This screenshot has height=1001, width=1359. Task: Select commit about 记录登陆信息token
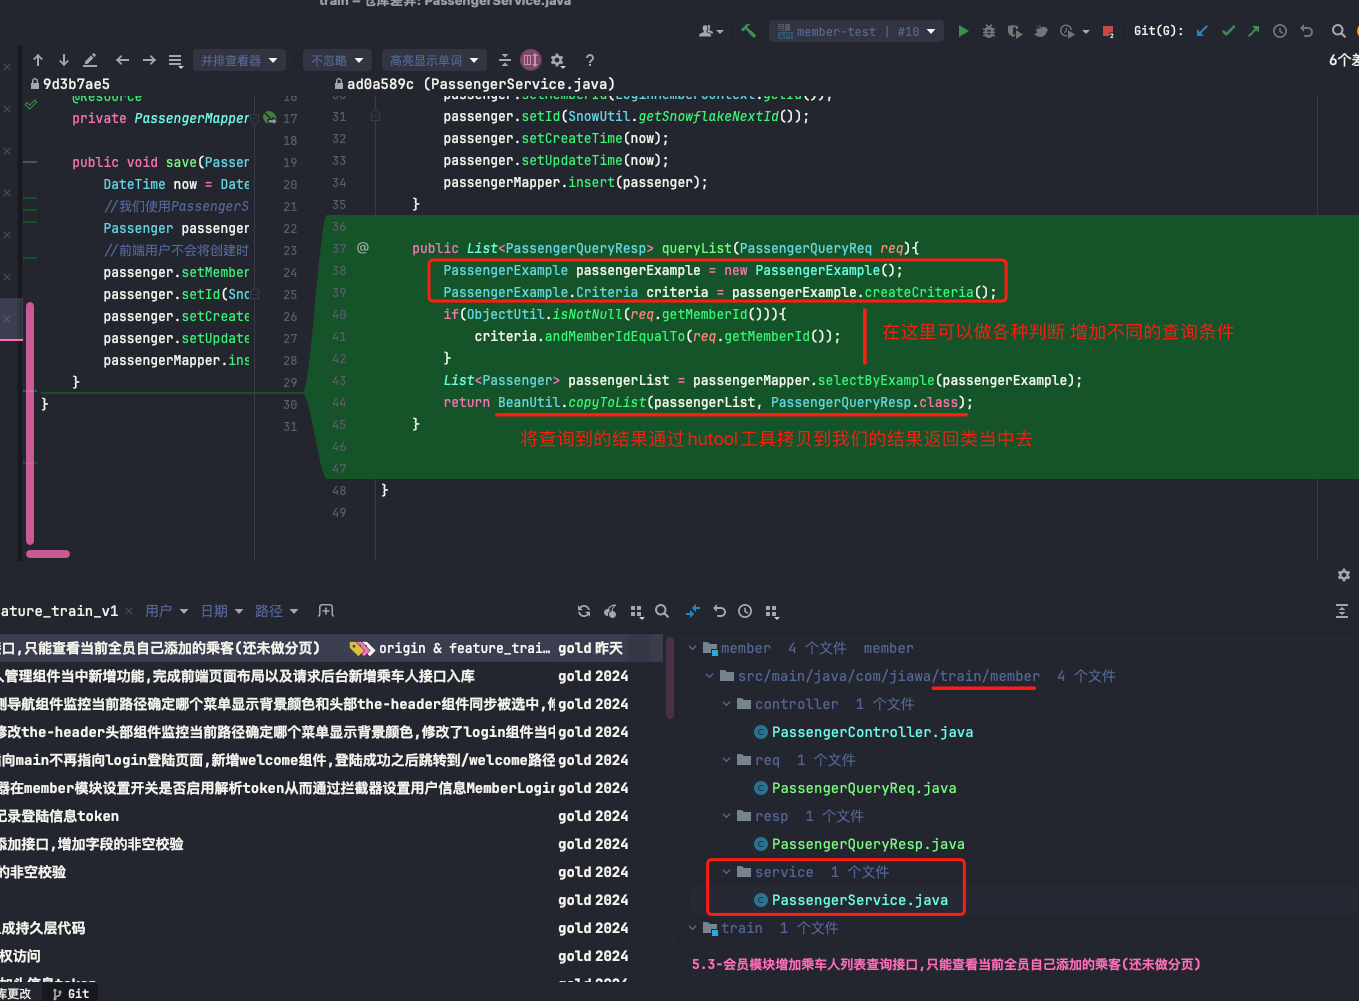pyautogui.click(x=330, y=816)
